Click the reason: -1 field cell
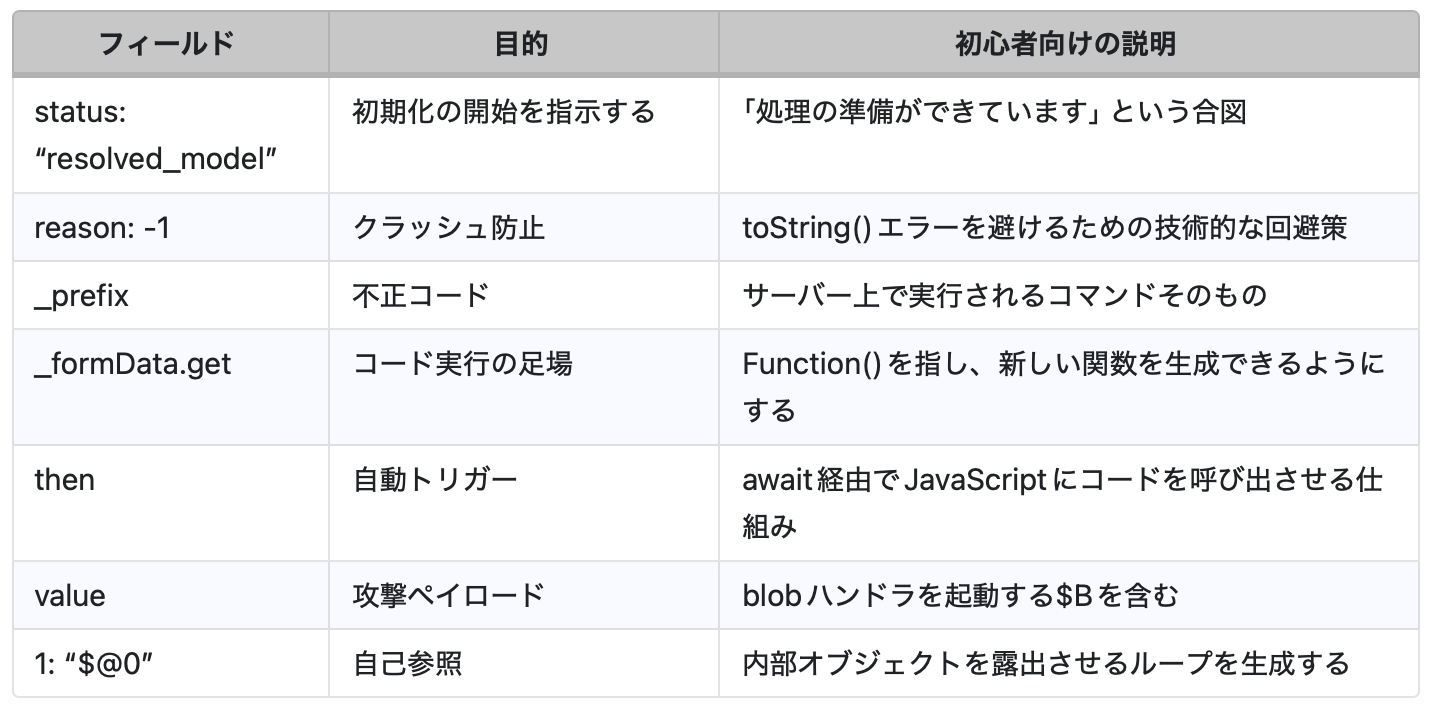The width and height of the screenshot is (1436, 712). (x=102, y=228)
